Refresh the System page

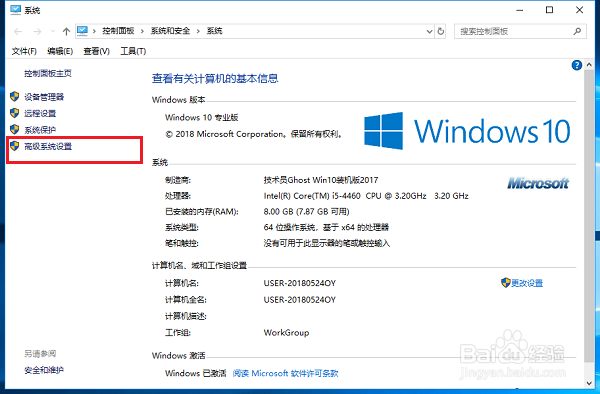click(441, 31)
